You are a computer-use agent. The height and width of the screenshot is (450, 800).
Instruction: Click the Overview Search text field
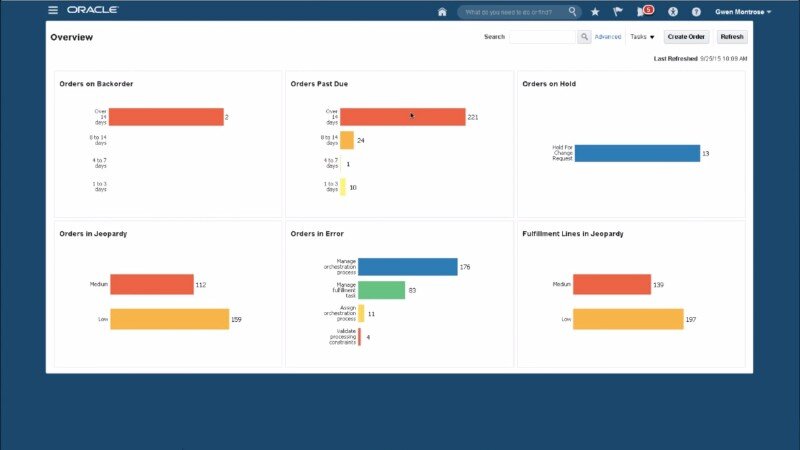[543, 37]
